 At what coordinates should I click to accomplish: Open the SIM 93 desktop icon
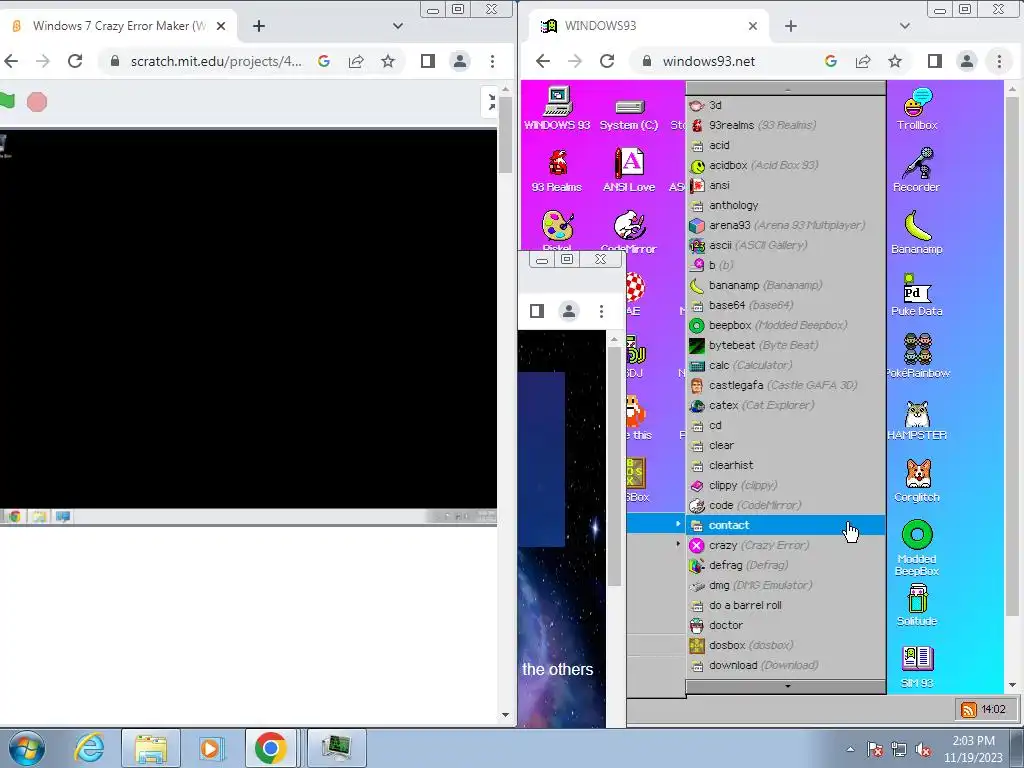pos(917,666)
